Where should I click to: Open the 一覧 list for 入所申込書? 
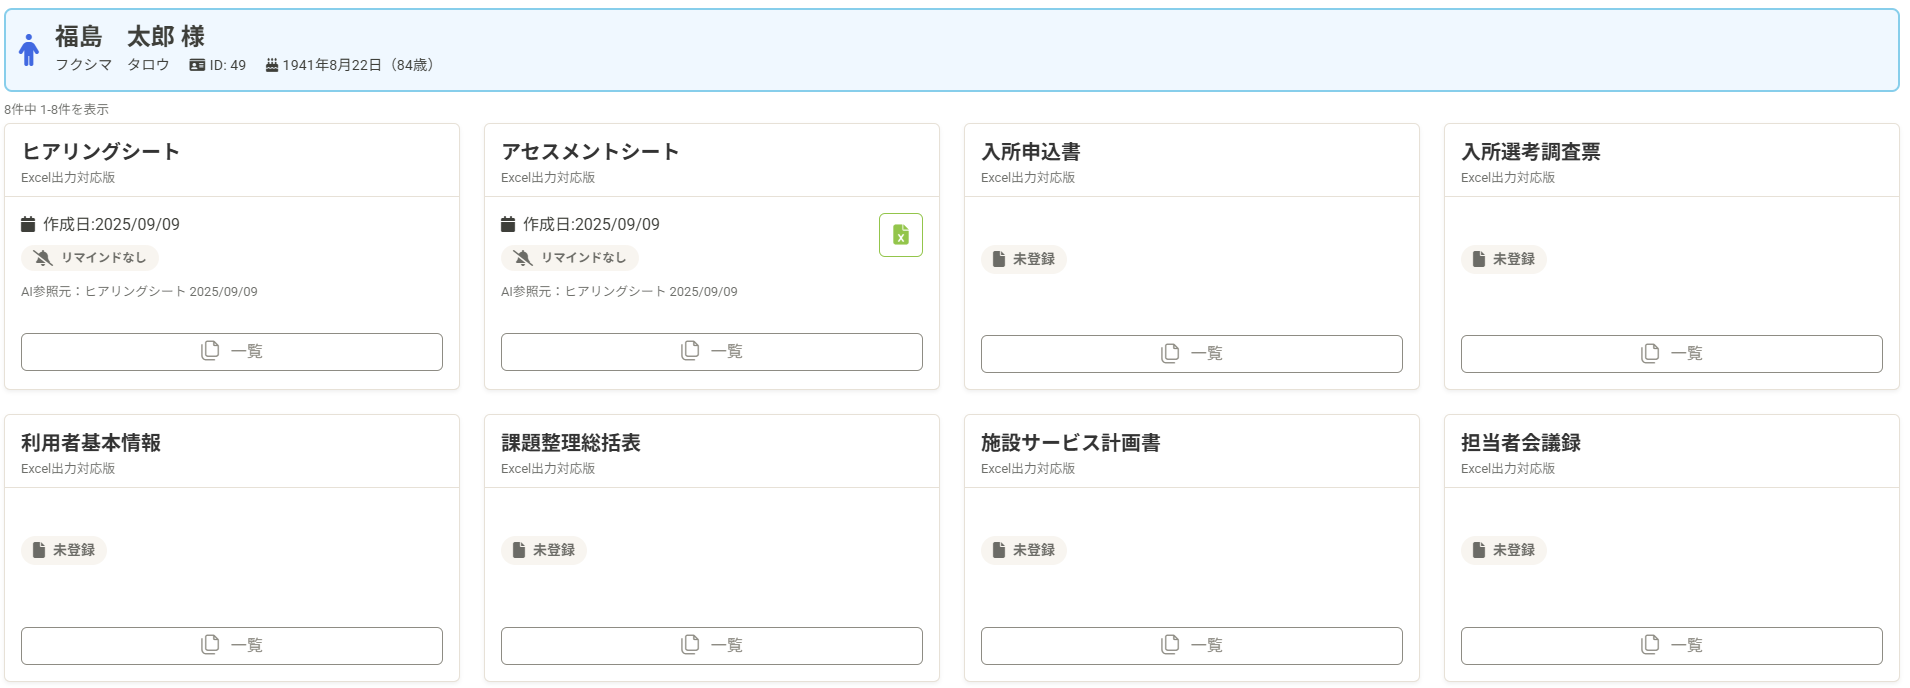point(1191,354)
